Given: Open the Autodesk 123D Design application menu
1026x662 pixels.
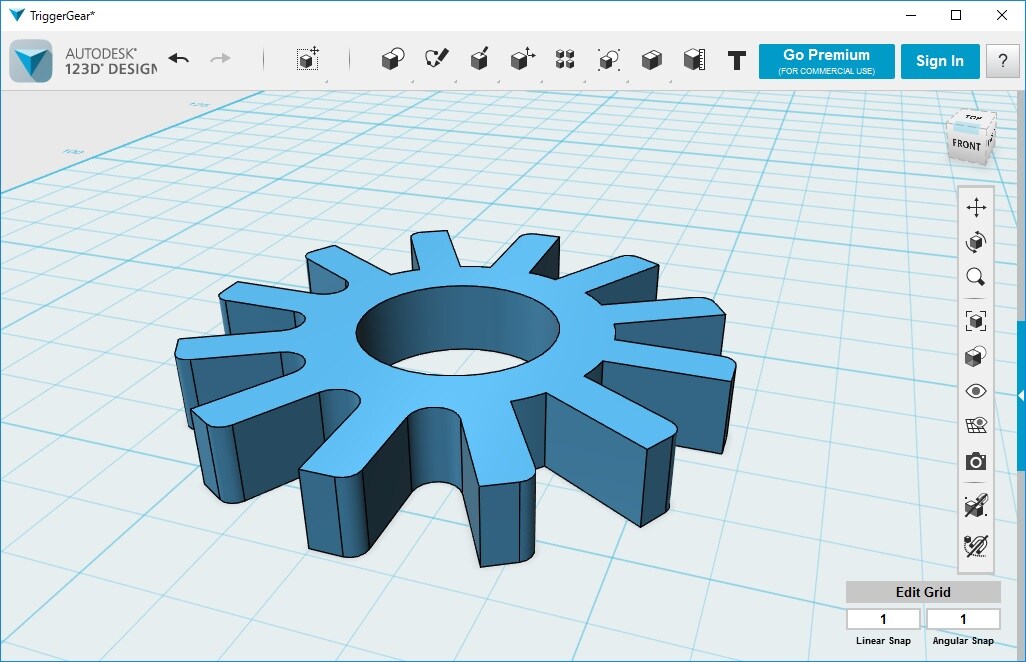Looking at the screenshot, I should pos(31,61).
